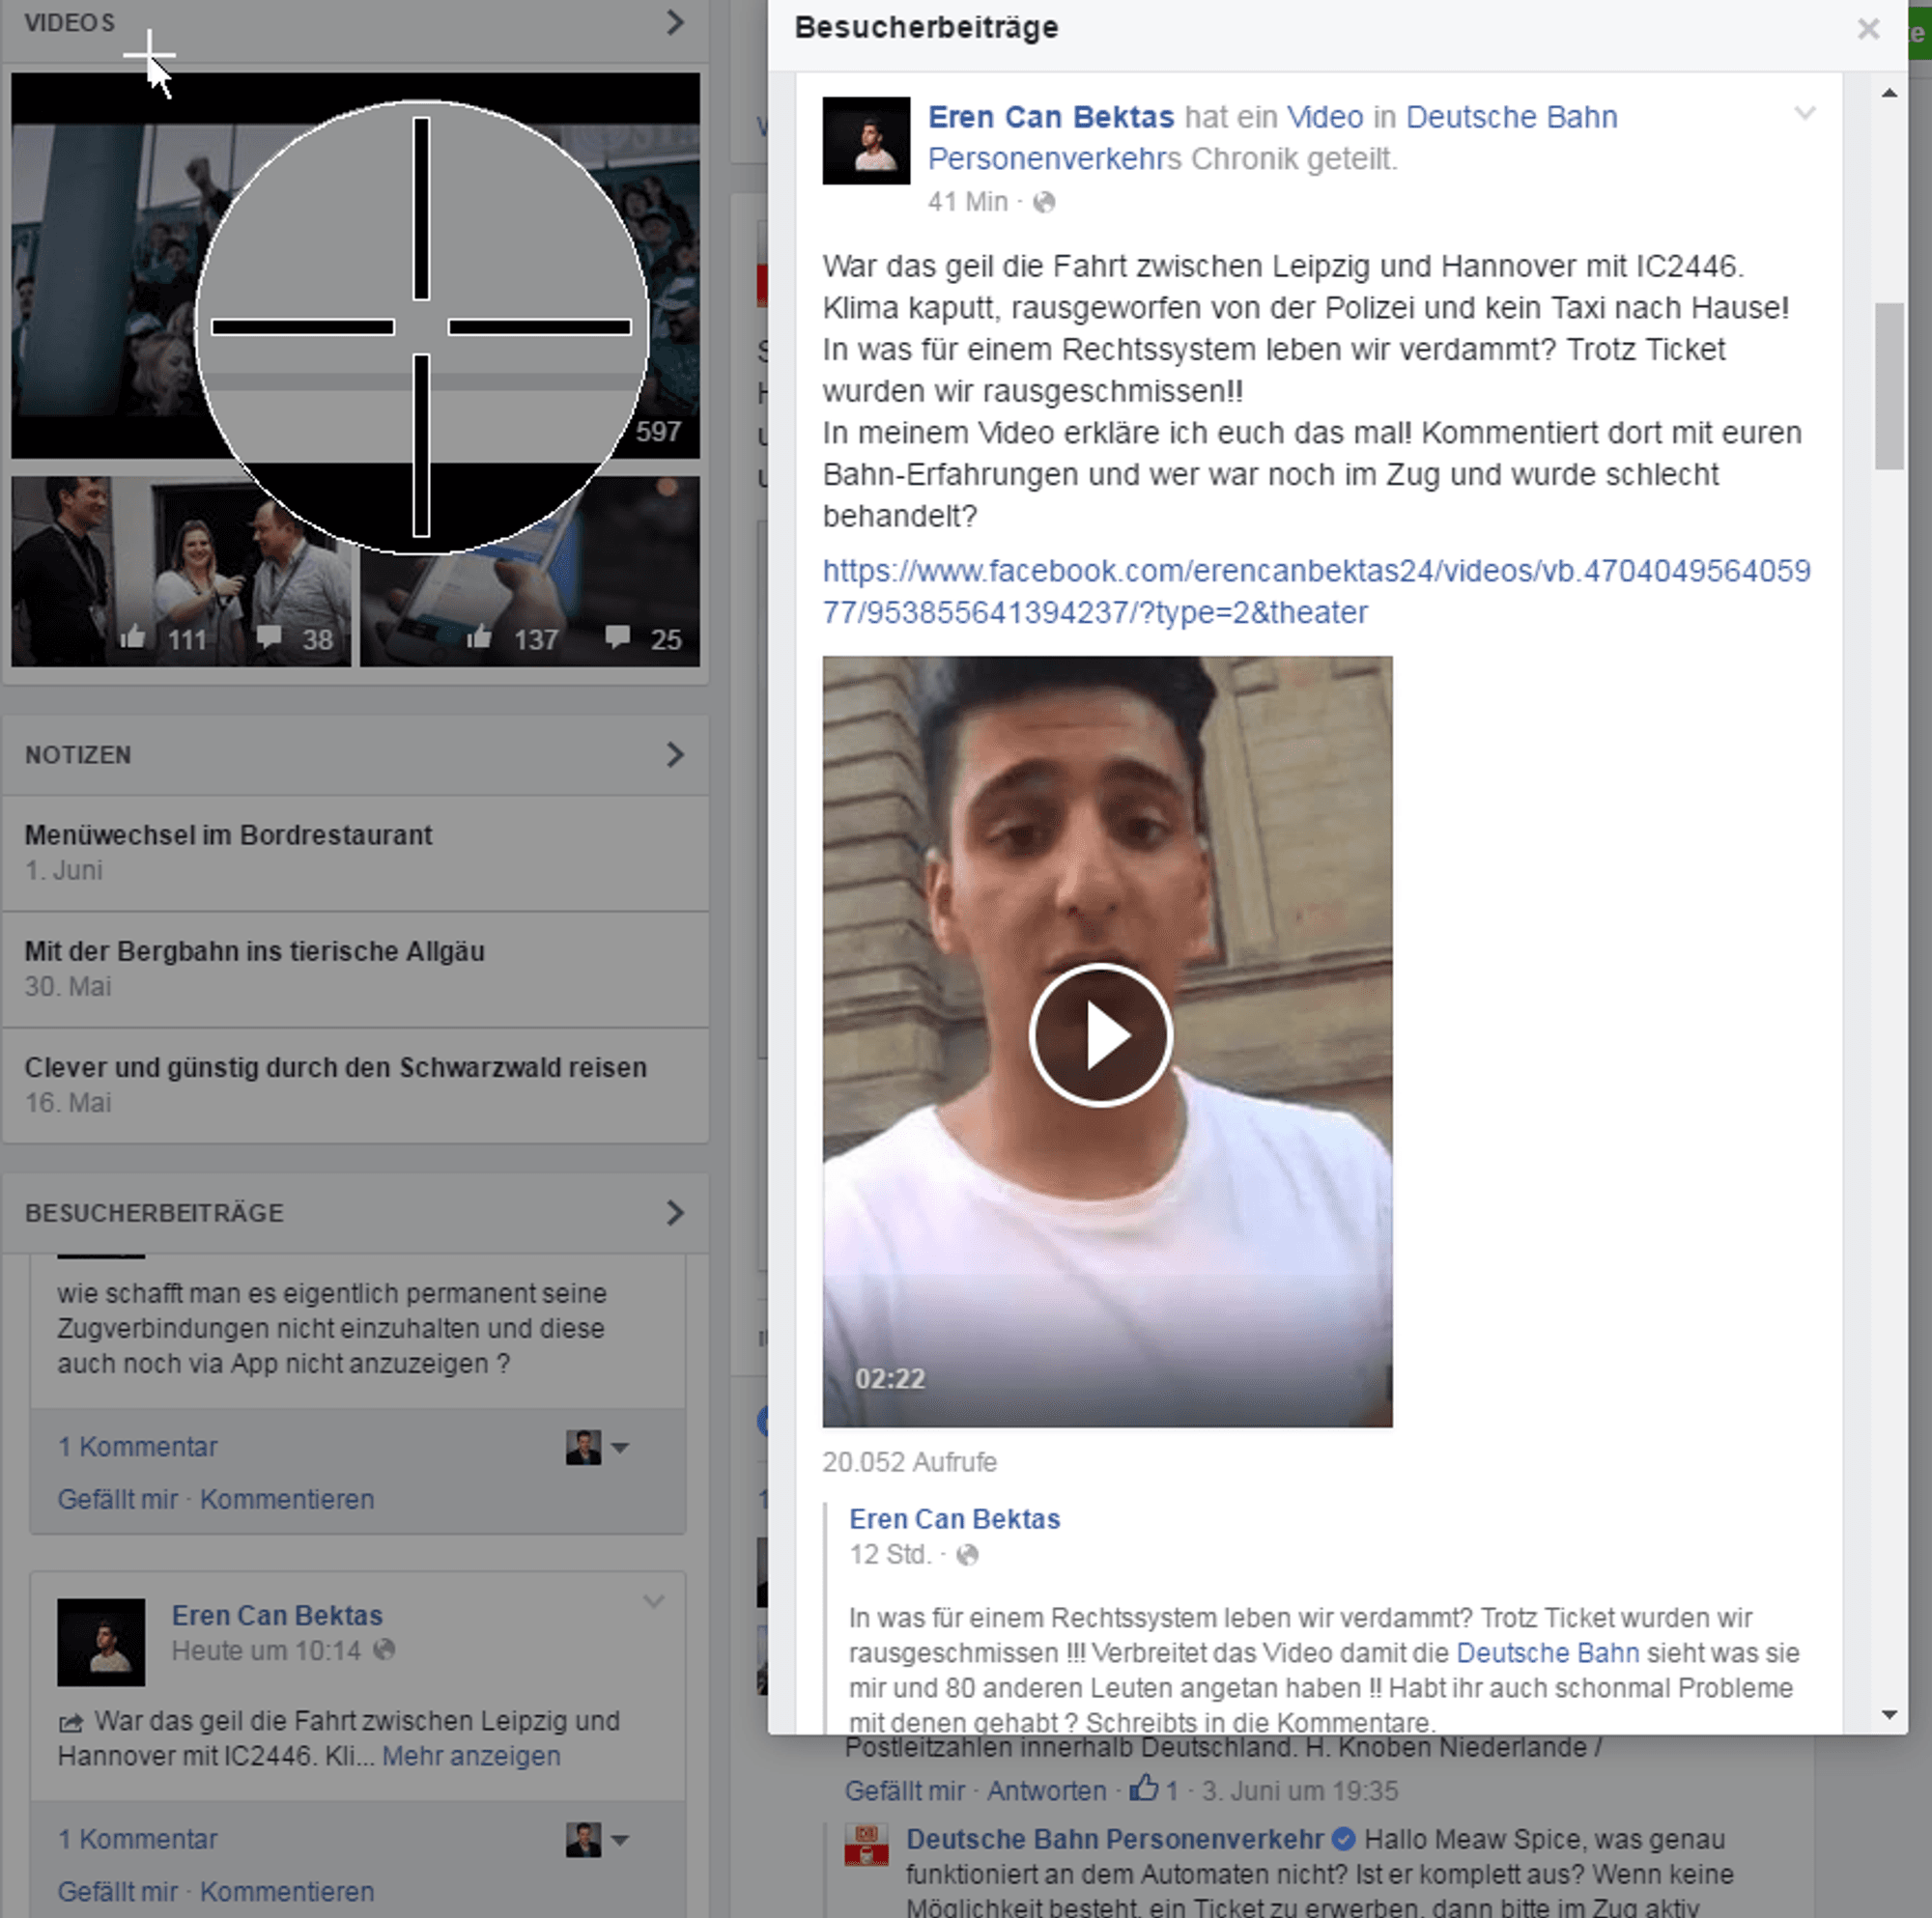Open Deutsche Bahn link in shared post text
Viewport: 1932px width, 1918px height.
tap(1547, 1653)
